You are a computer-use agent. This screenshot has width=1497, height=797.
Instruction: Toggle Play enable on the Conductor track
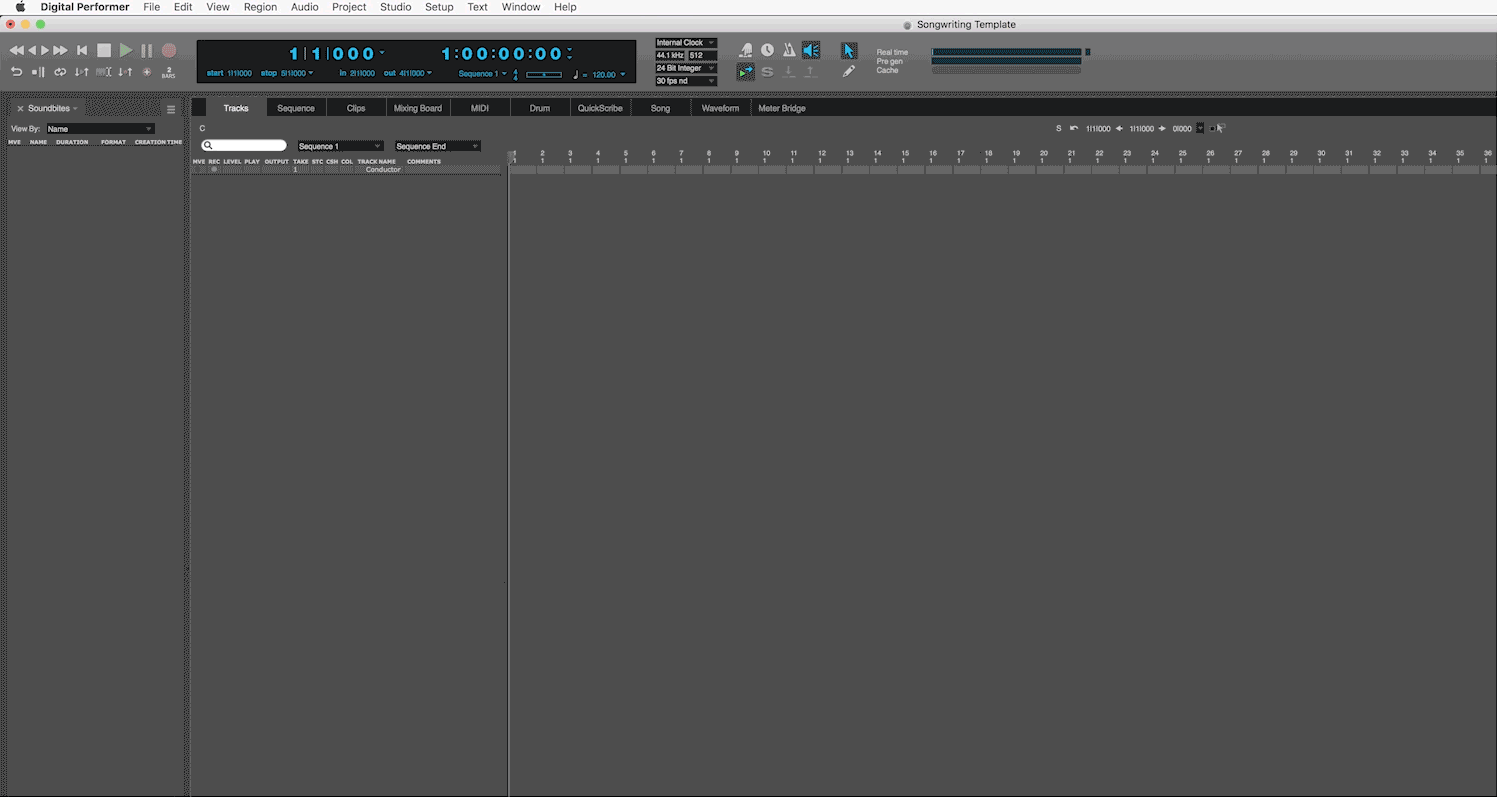click(x=251, y=169)
